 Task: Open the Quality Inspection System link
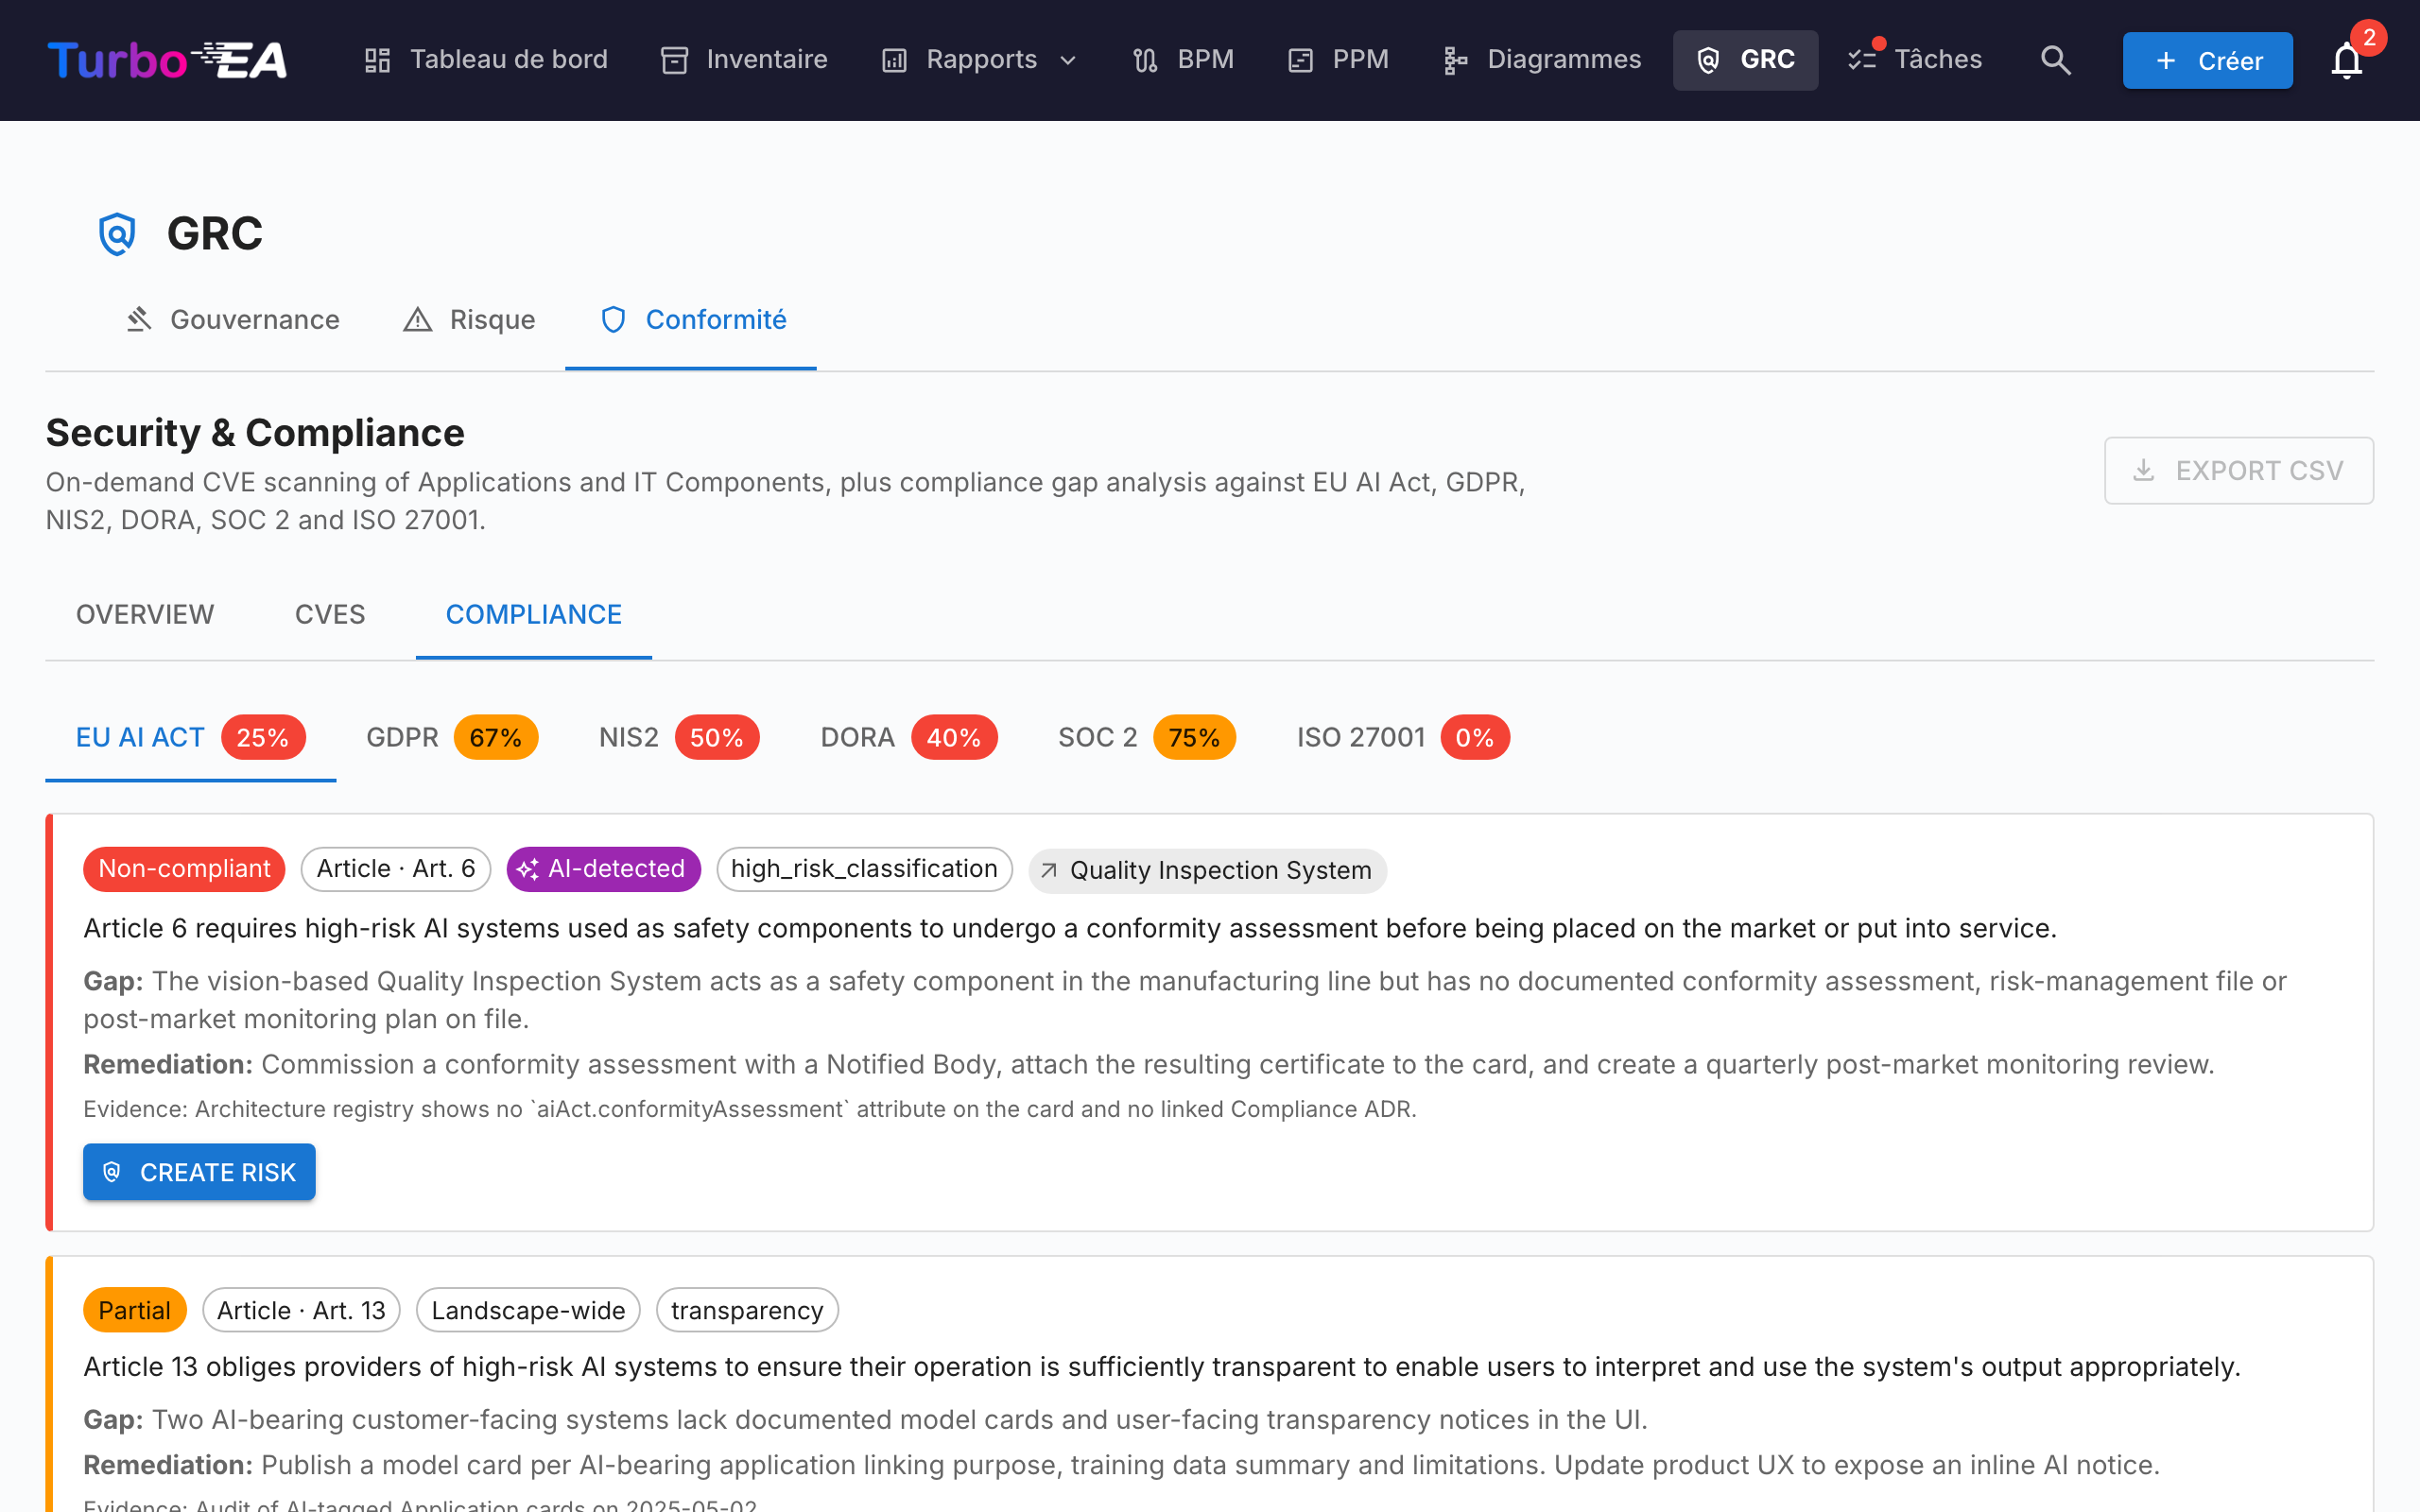1207,870
